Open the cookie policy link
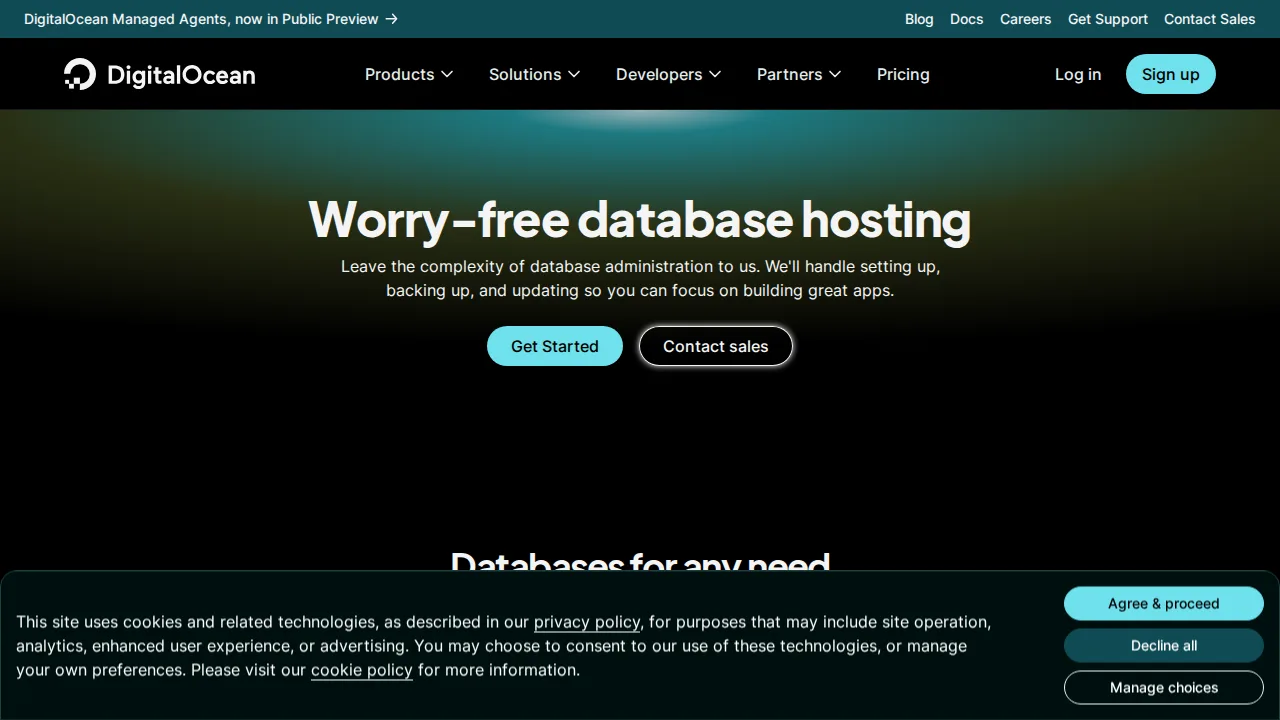Viewport: 1280px width, 720px height. point(362,670)
